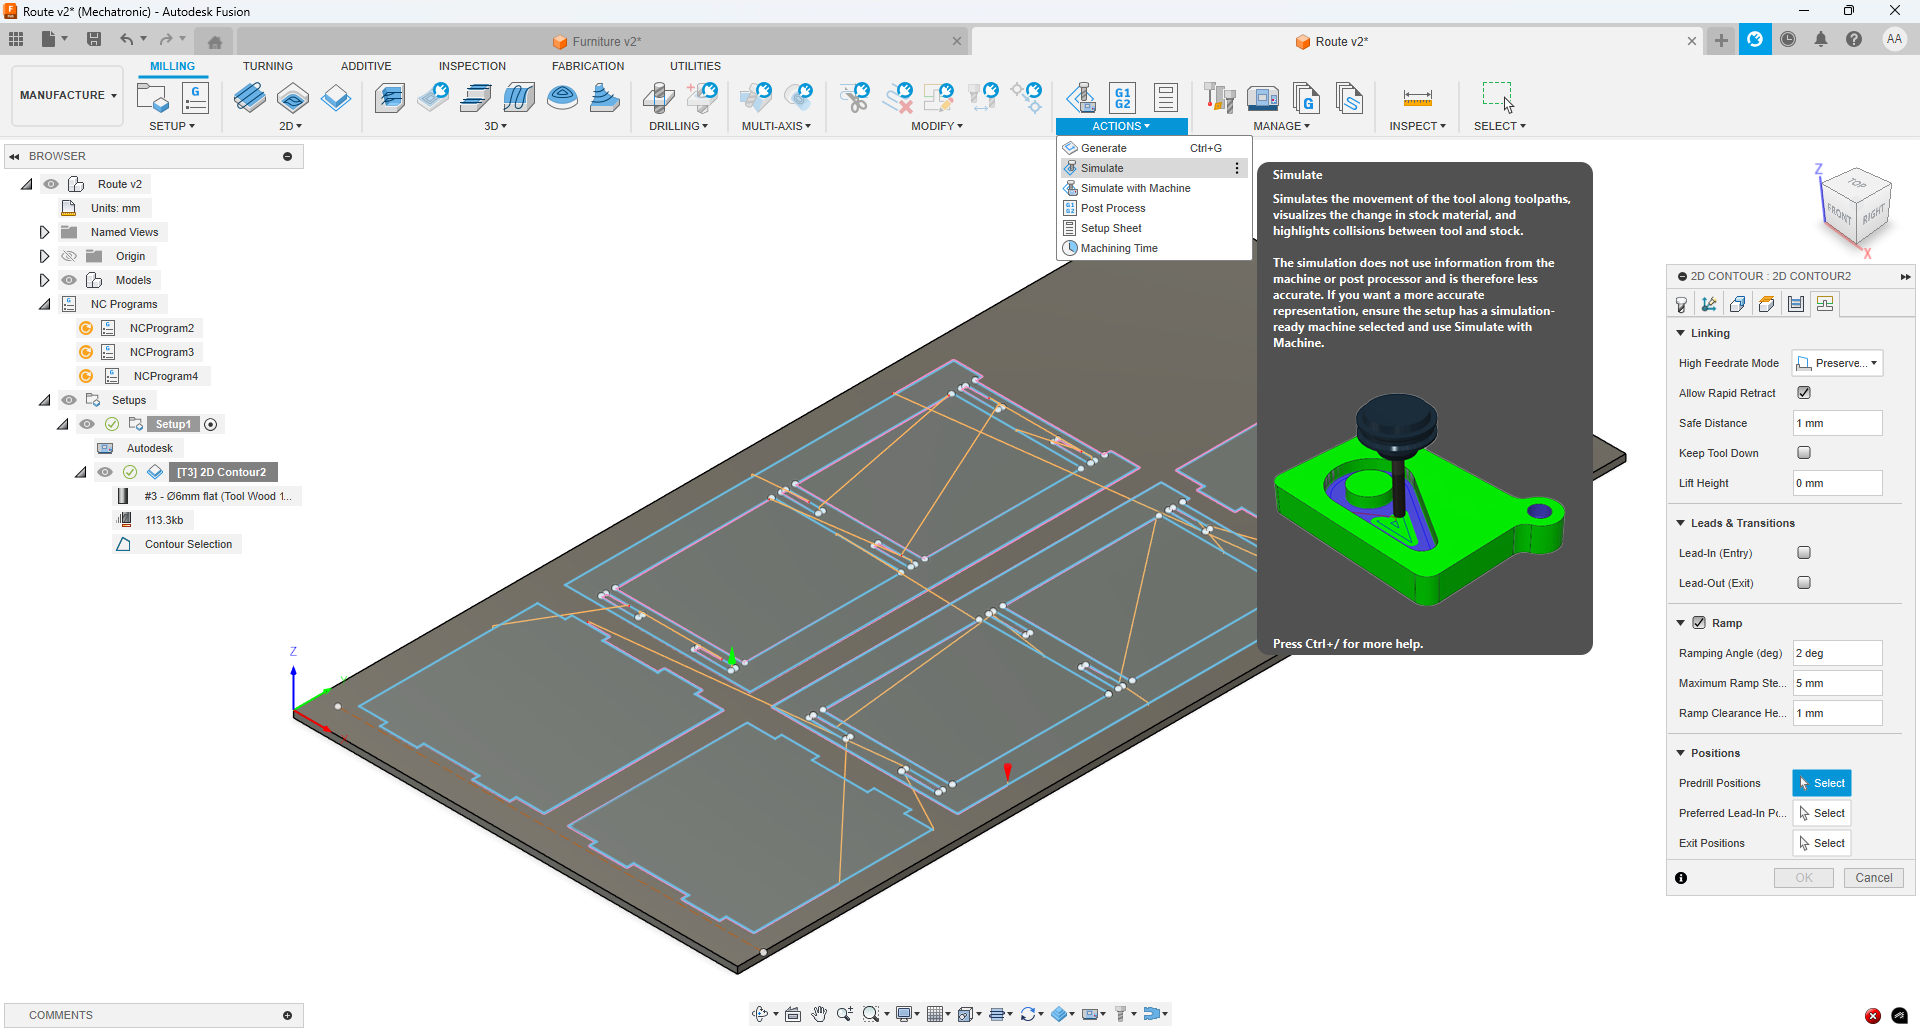Open the Tool tab in 2D Contour dialog
The height and width of the screenshot is (1032, 1920).
click(x=1681, y=304)
